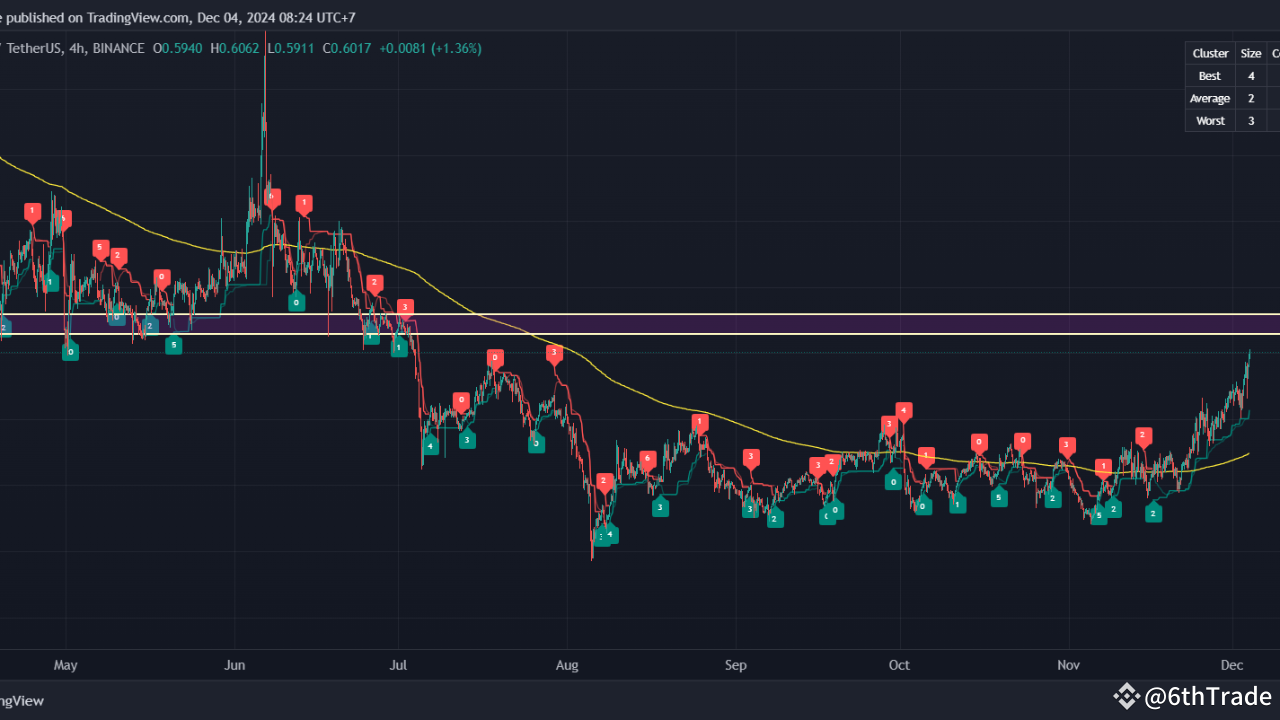Click the TradingView logo at bottom left

[22, 700]
